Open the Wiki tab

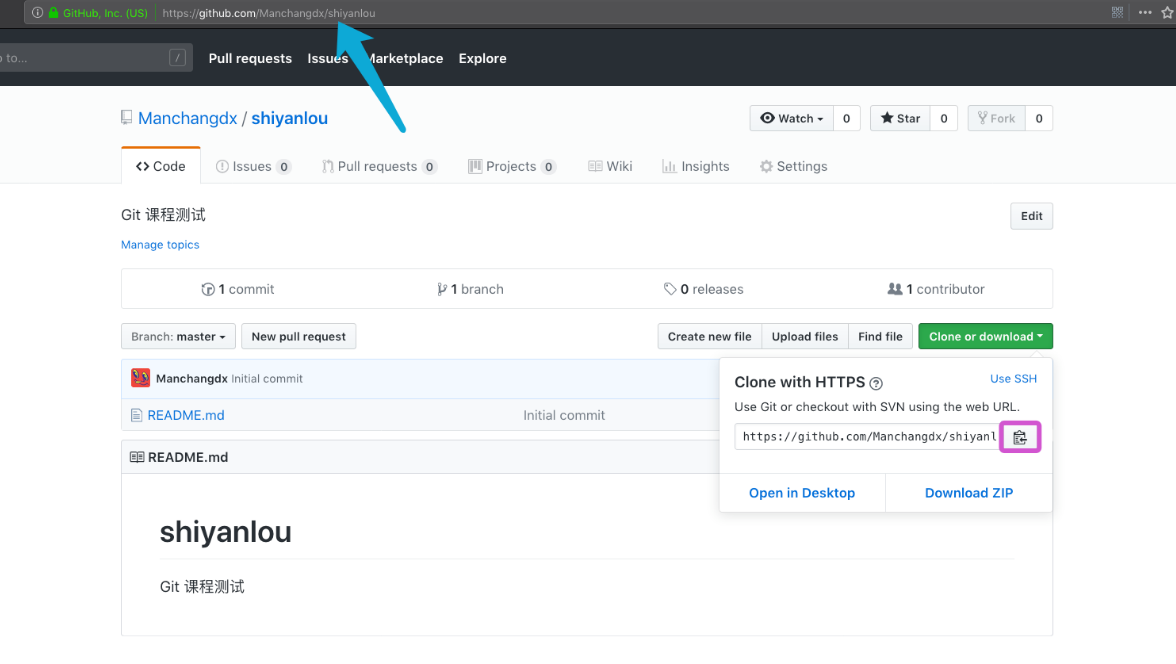610,167
